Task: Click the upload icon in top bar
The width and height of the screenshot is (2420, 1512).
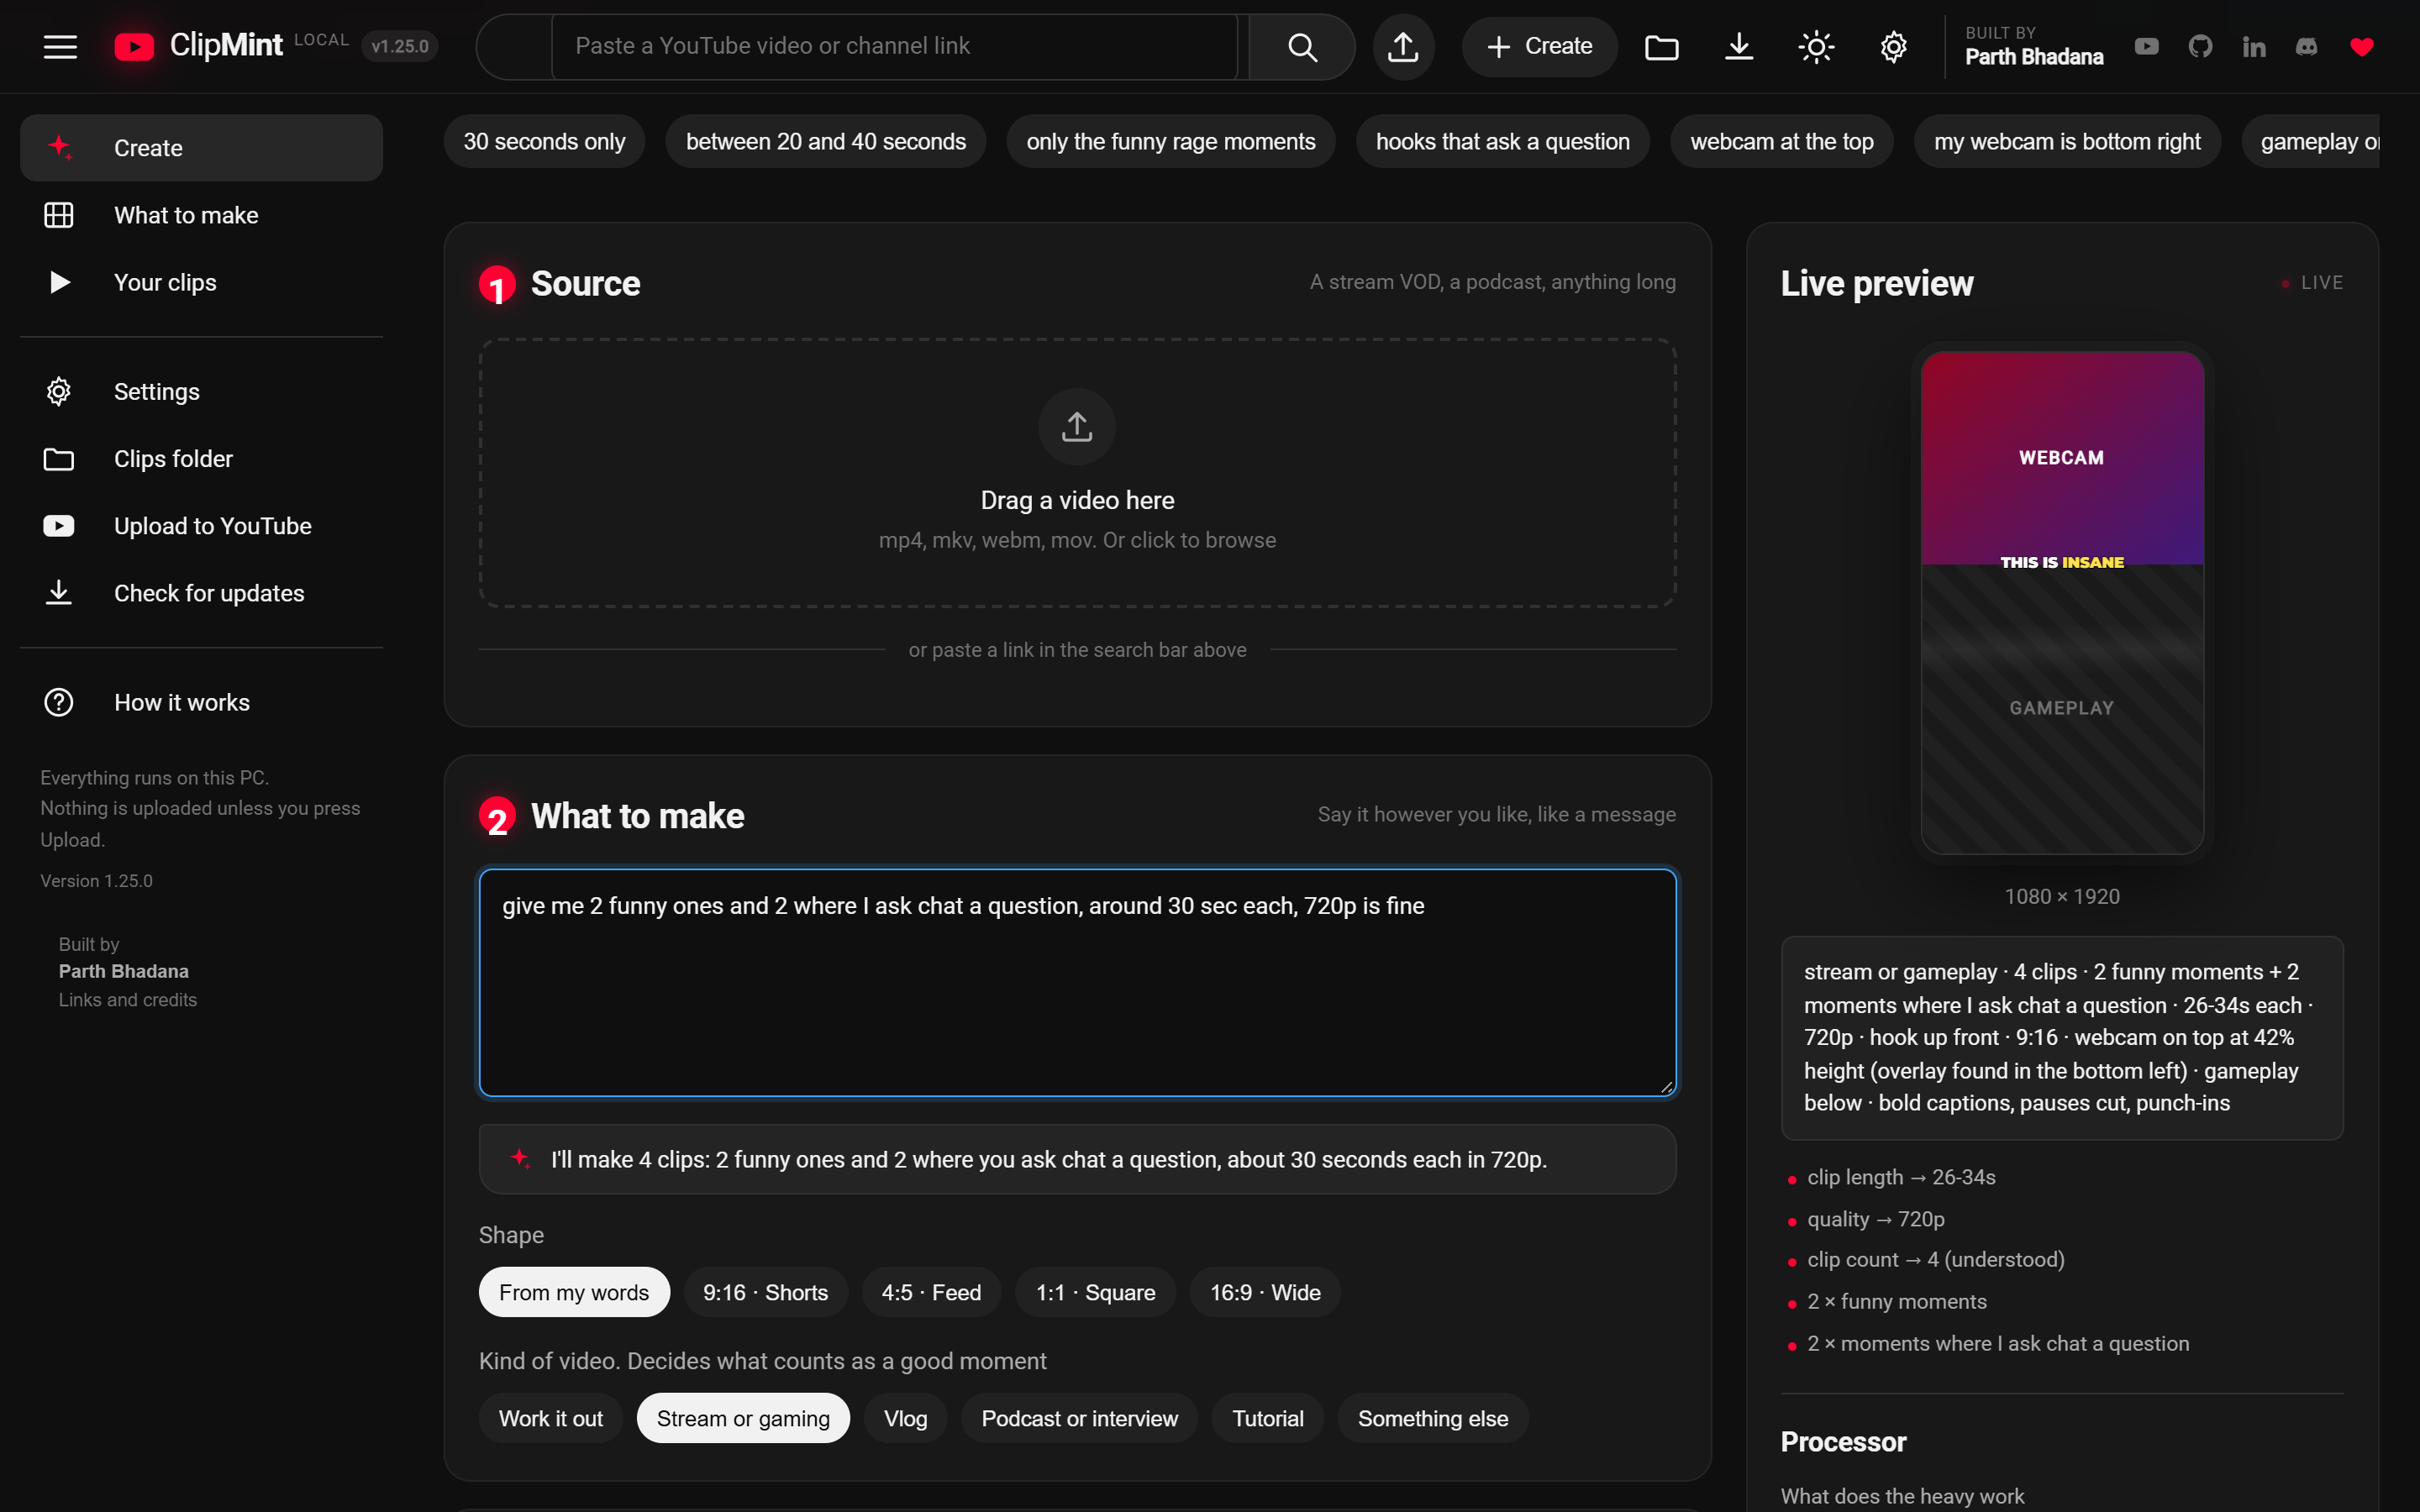Action: [1403, 46]
